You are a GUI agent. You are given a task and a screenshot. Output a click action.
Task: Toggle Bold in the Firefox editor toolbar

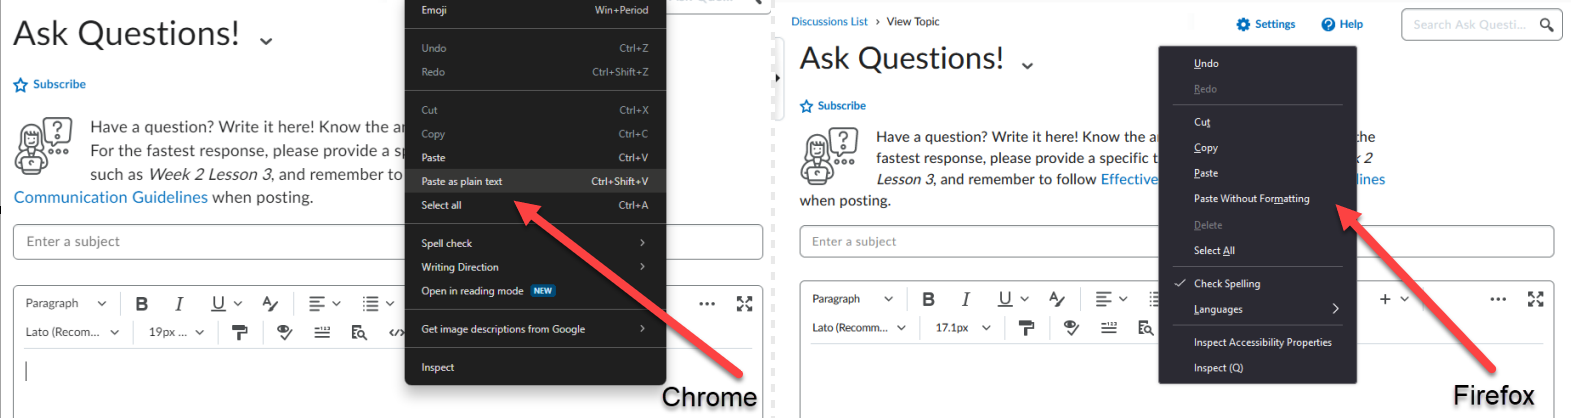(x=929, y=299)
